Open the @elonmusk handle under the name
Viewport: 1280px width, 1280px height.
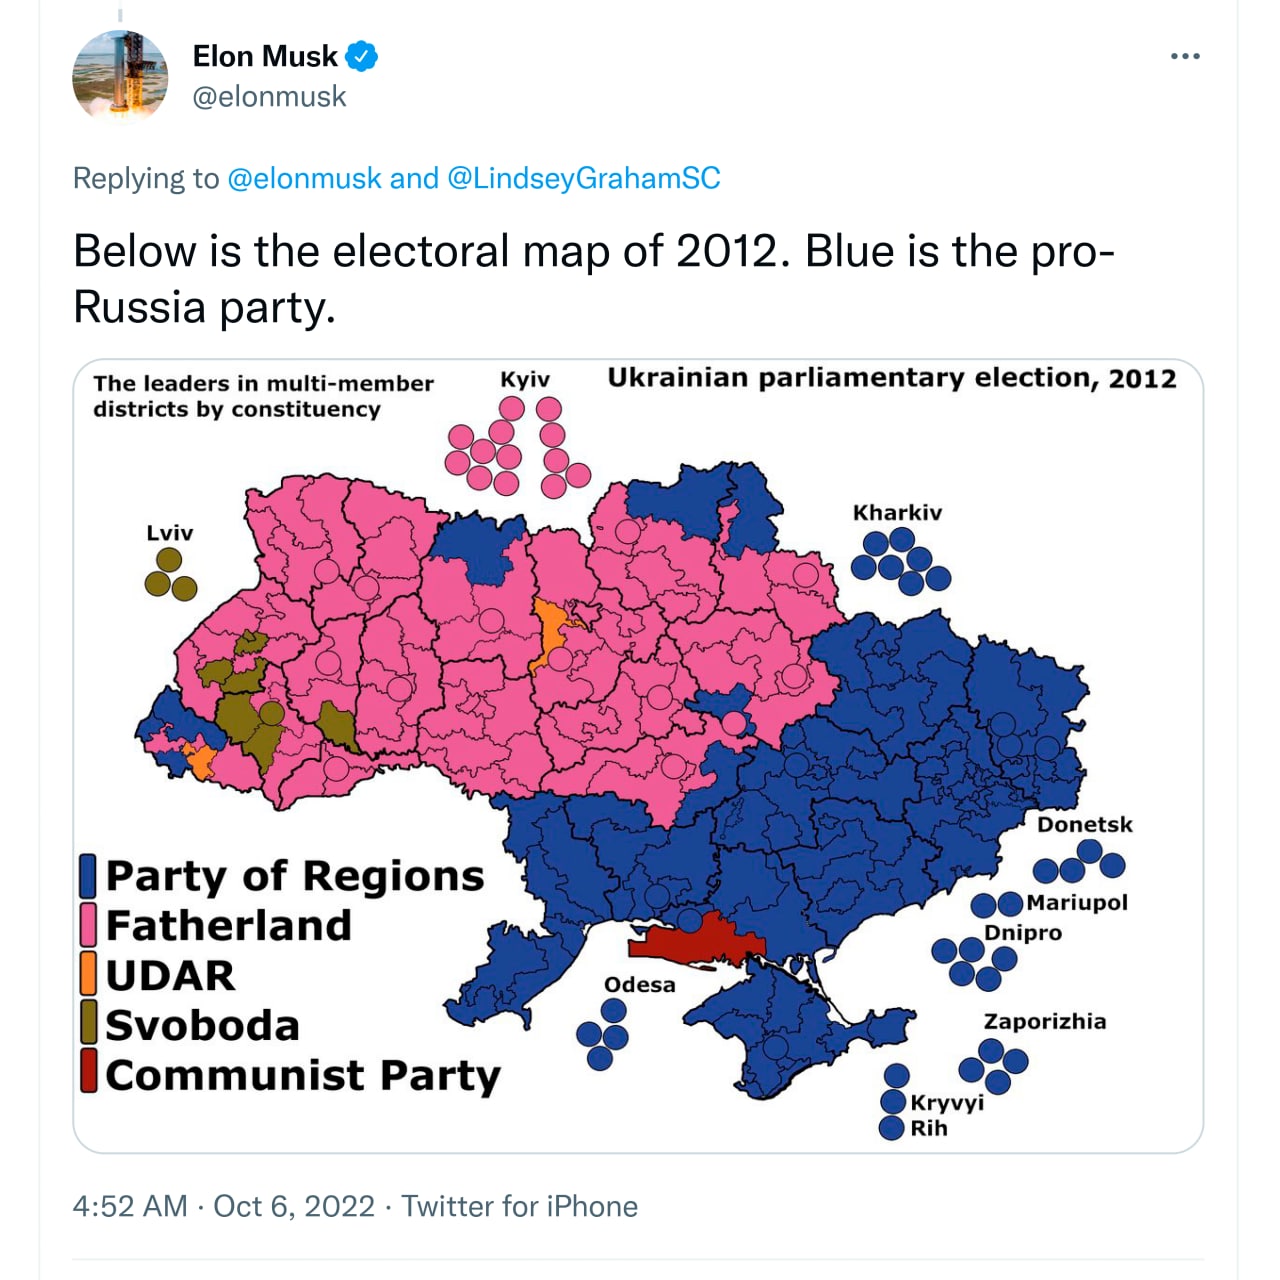coord(269,97)
